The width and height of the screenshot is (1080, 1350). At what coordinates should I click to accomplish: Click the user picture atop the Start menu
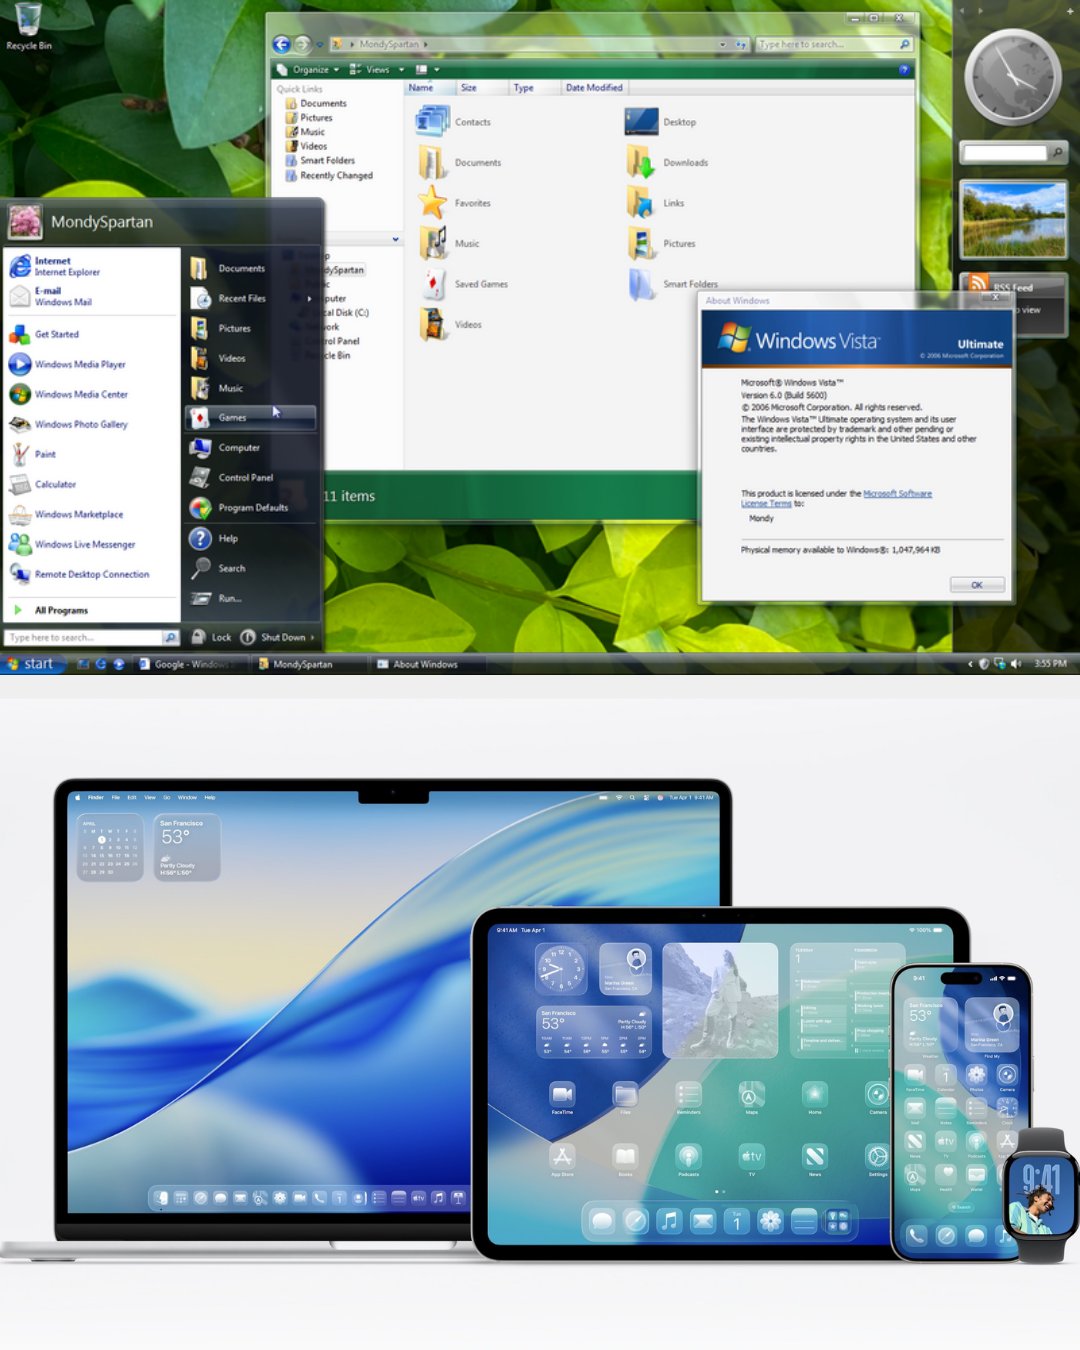[25, 221]
